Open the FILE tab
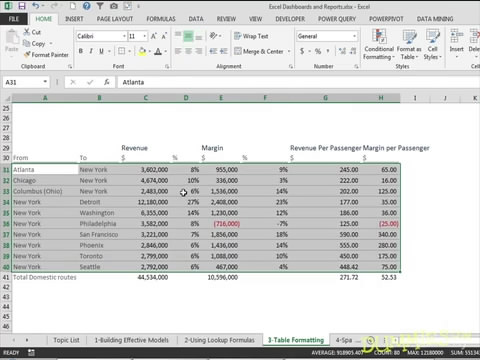The height and width of the screenshot is (360, 480). point(14,19)
